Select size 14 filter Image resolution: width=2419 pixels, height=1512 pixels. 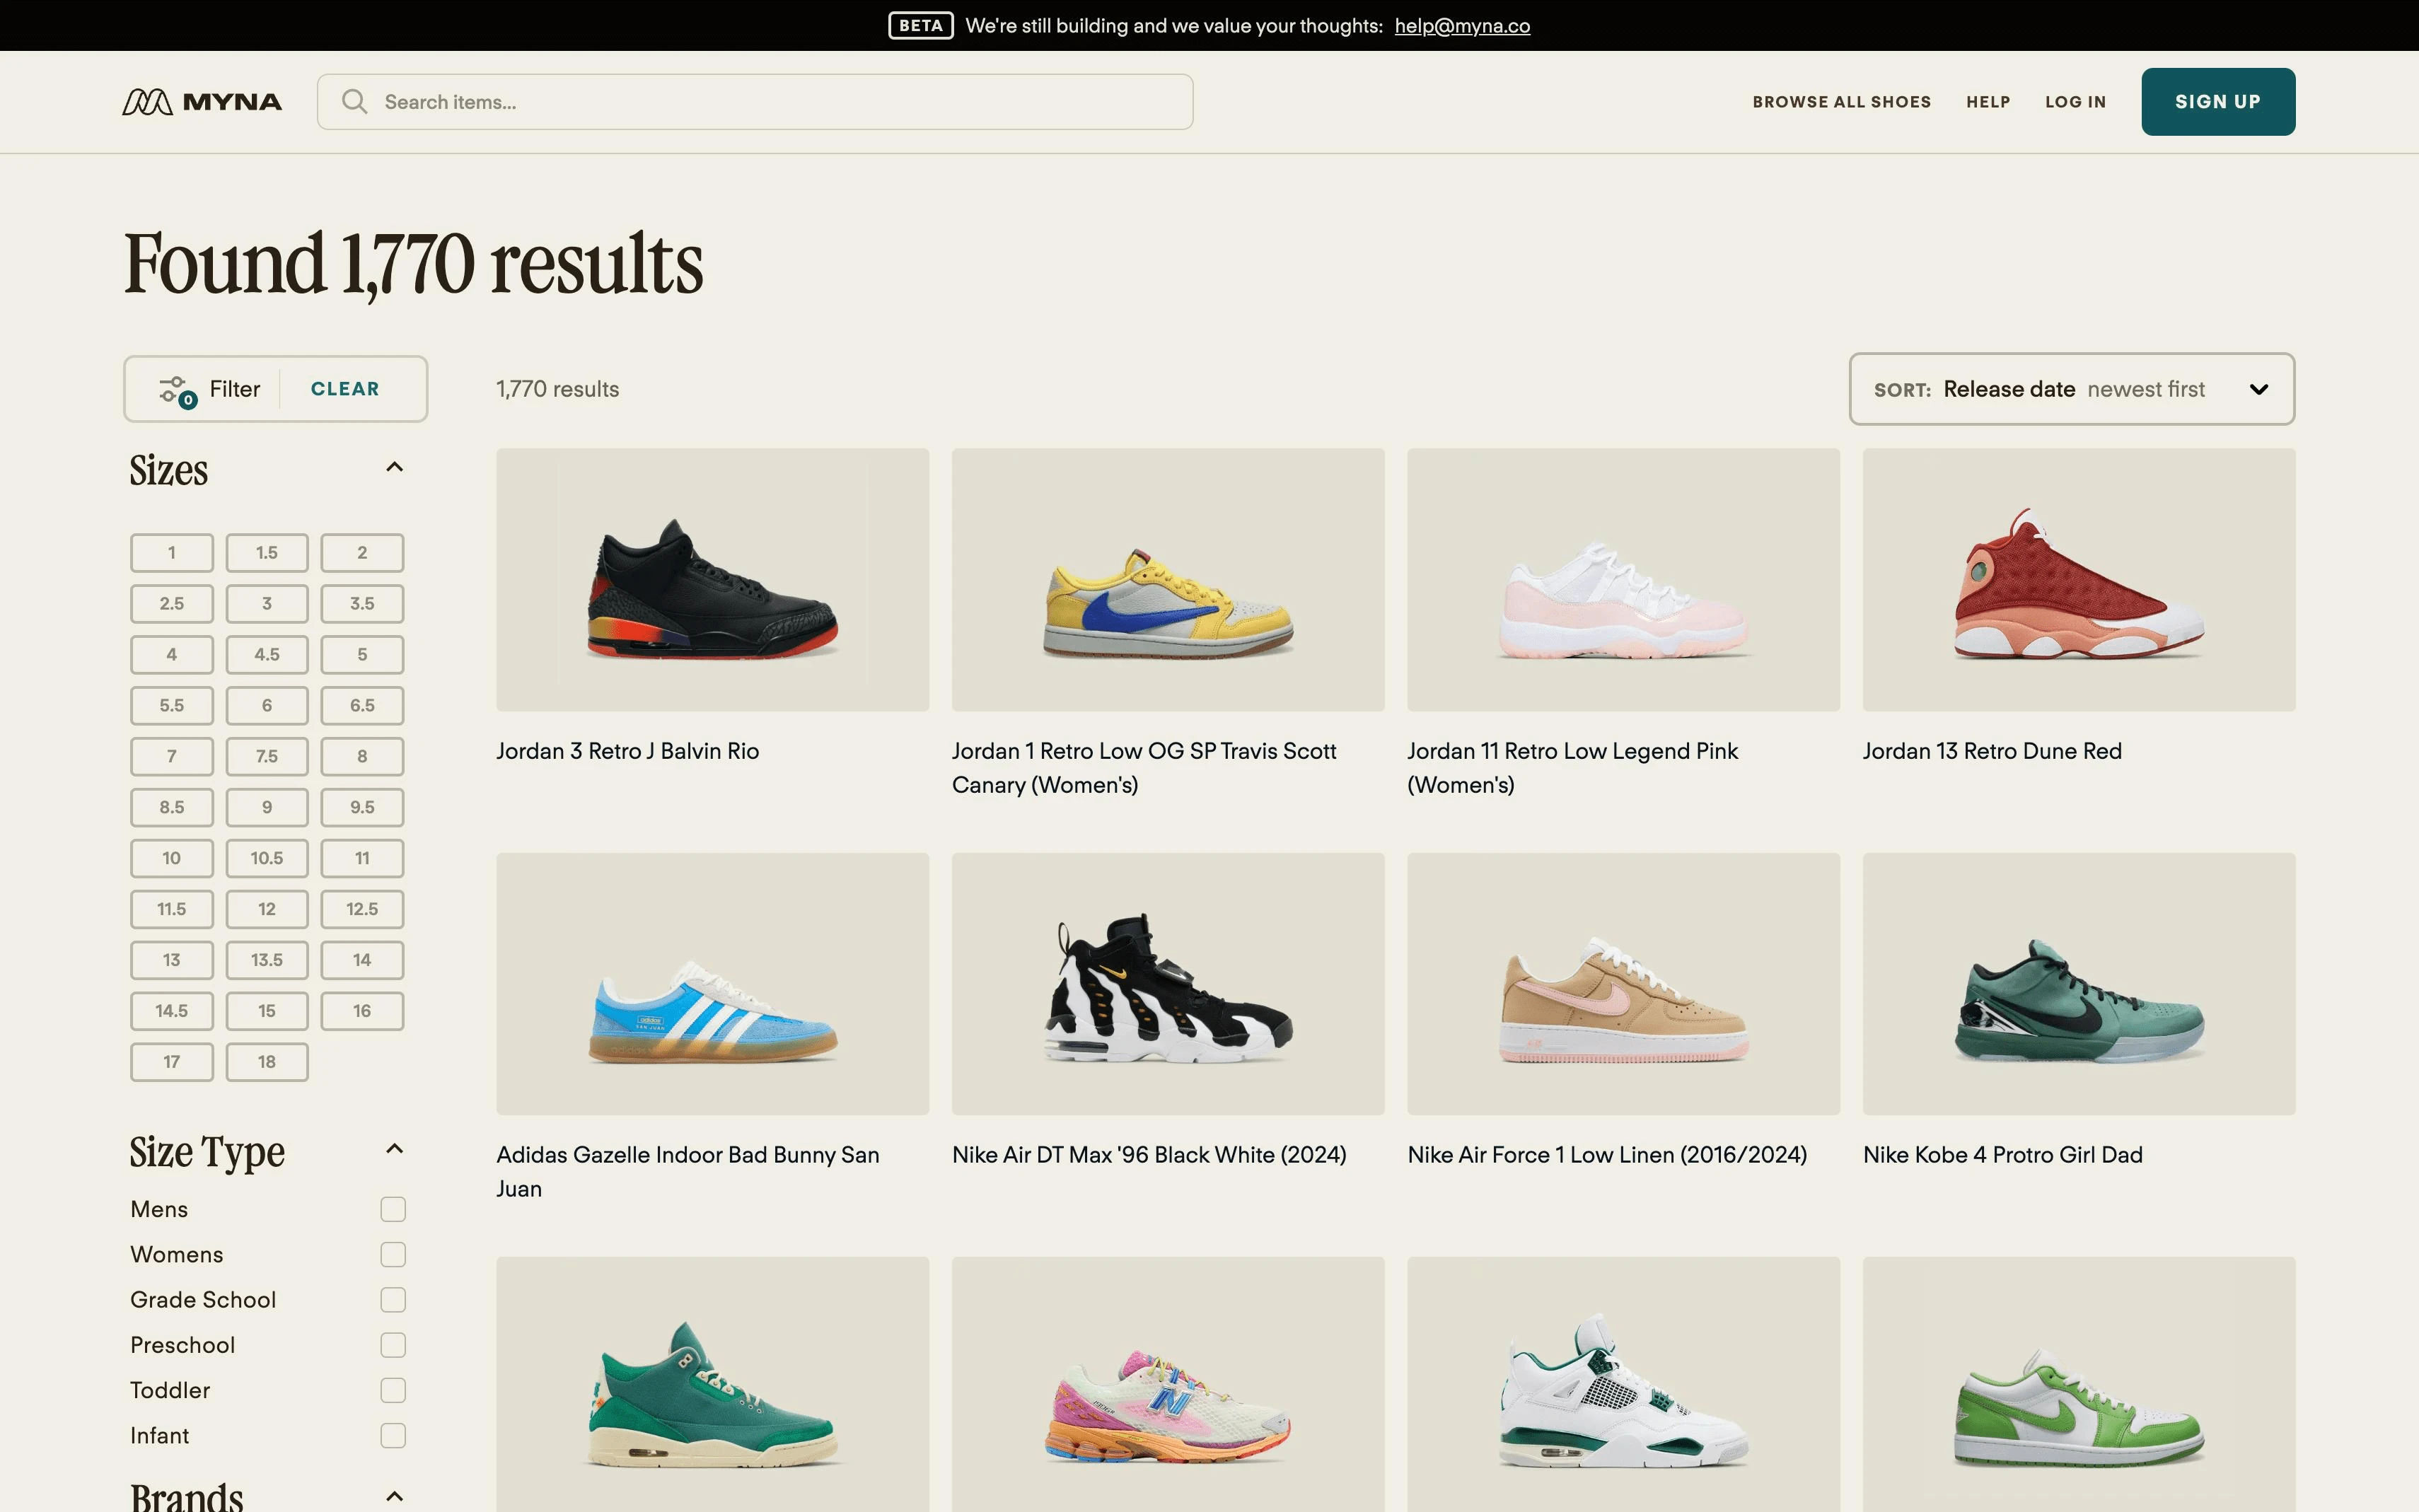(362, 960)
